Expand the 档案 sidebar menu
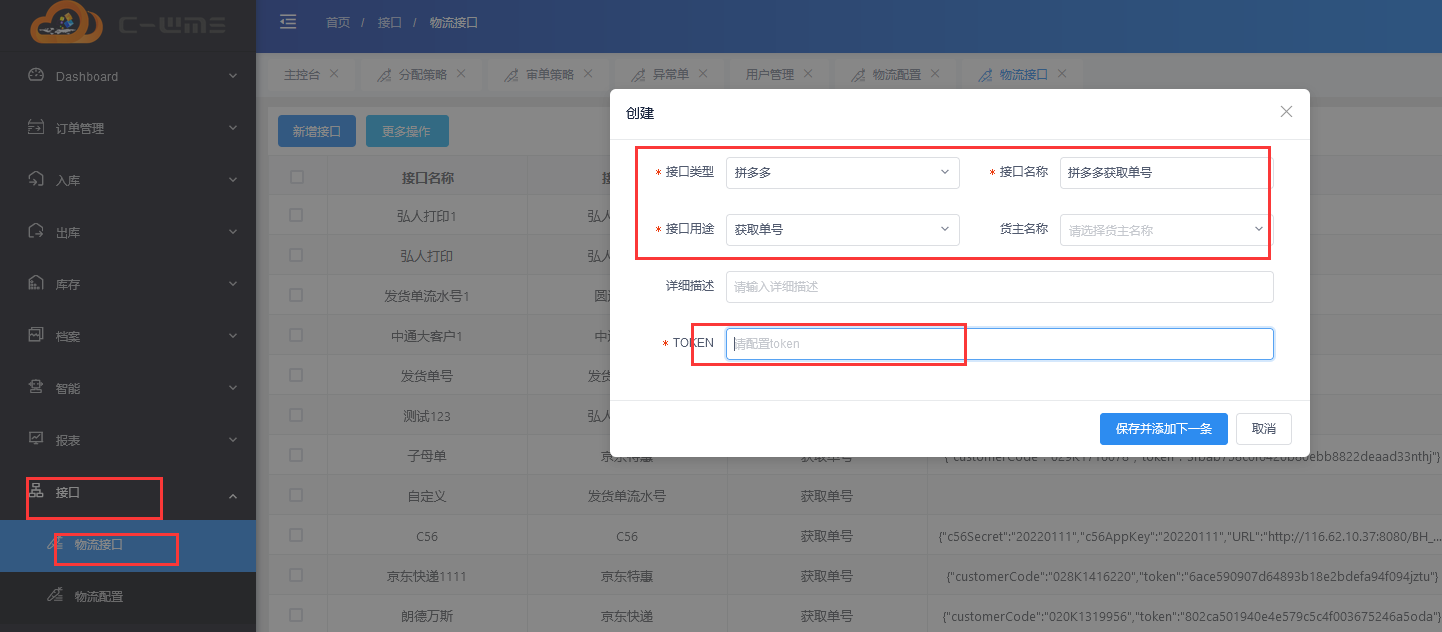 (x=233, y=336)
